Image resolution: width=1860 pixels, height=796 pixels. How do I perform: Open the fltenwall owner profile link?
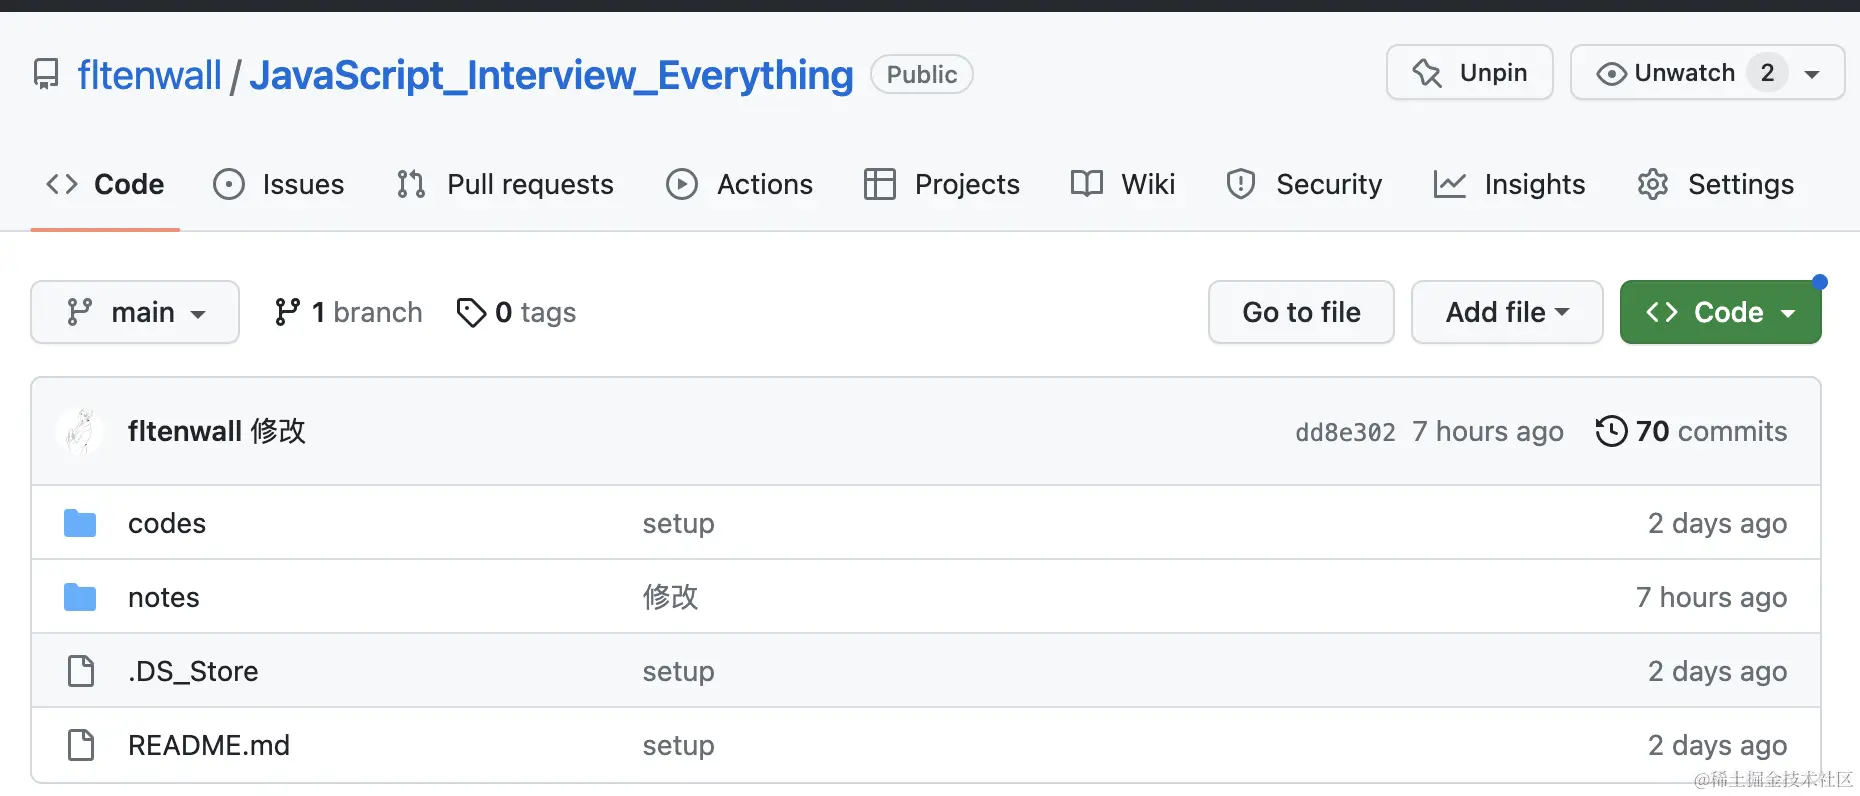pos(149,75)
